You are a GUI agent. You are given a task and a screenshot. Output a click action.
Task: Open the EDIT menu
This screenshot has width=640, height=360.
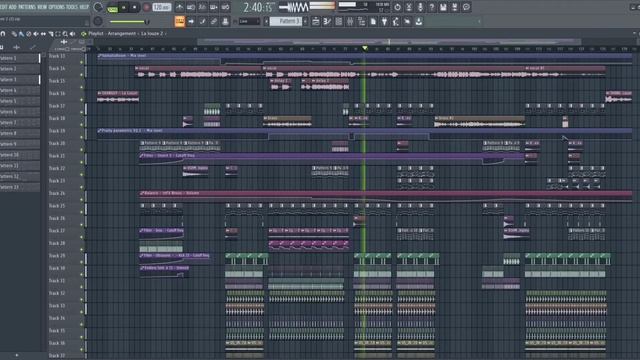point(3,7)
